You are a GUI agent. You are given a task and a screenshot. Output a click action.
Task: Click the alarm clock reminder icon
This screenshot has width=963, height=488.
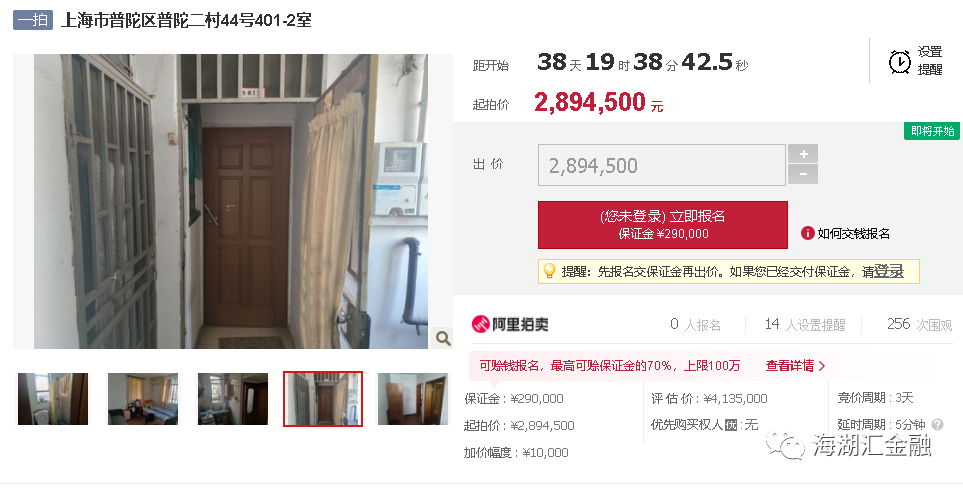900,61
